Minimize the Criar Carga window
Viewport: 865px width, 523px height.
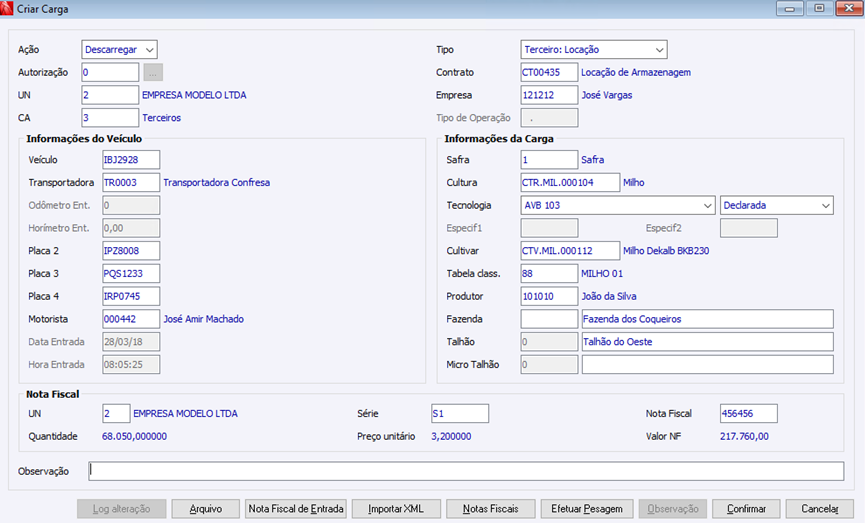coord(790,8)
